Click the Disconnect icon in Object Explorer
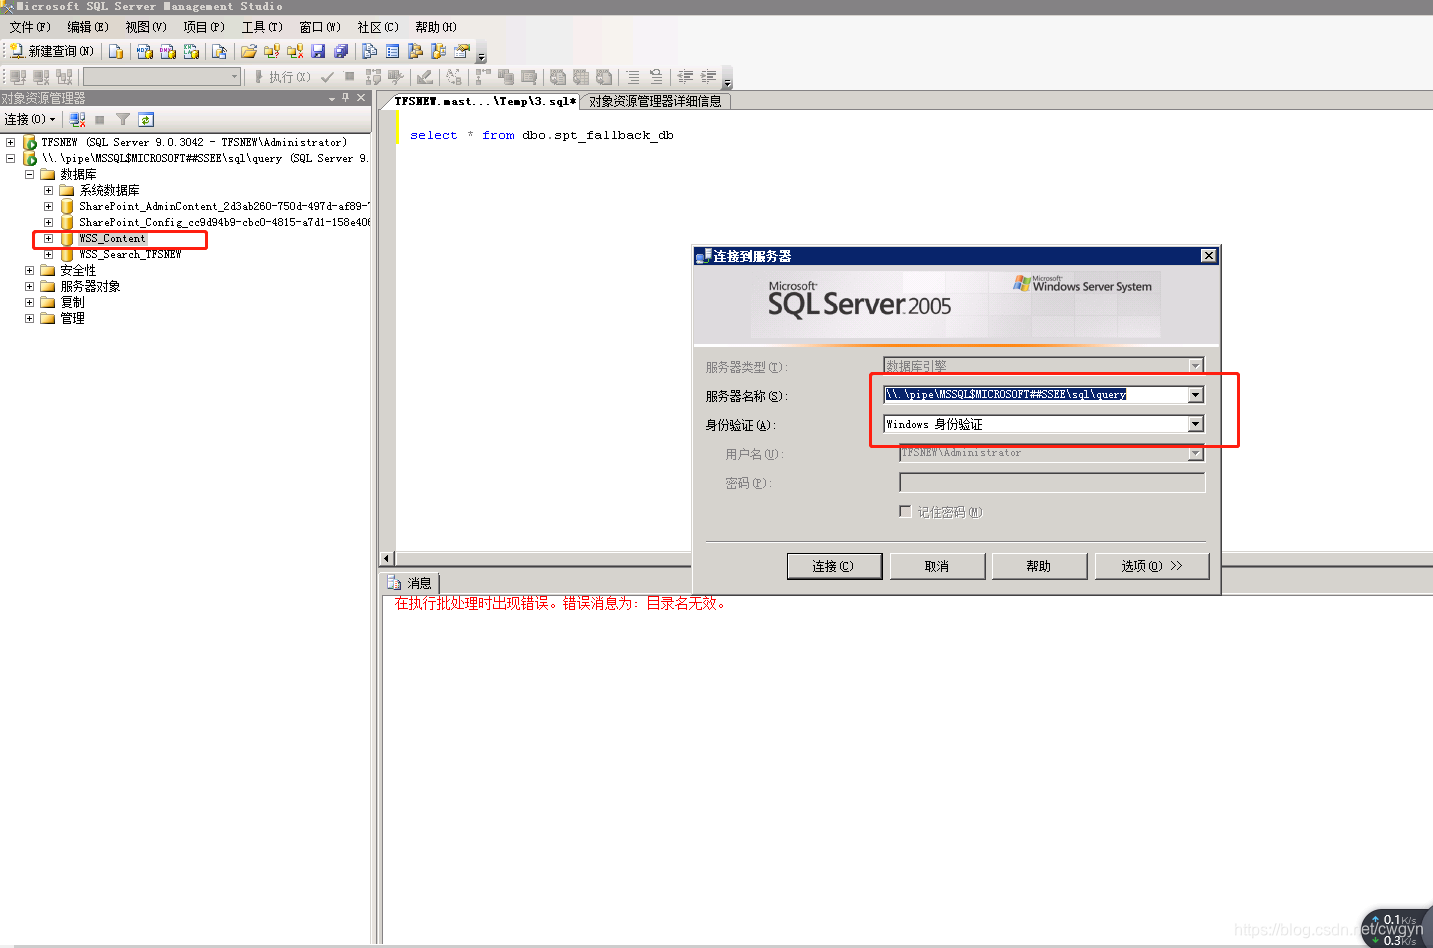Viewport: 1433px width, 948px height. coord(78,119)
